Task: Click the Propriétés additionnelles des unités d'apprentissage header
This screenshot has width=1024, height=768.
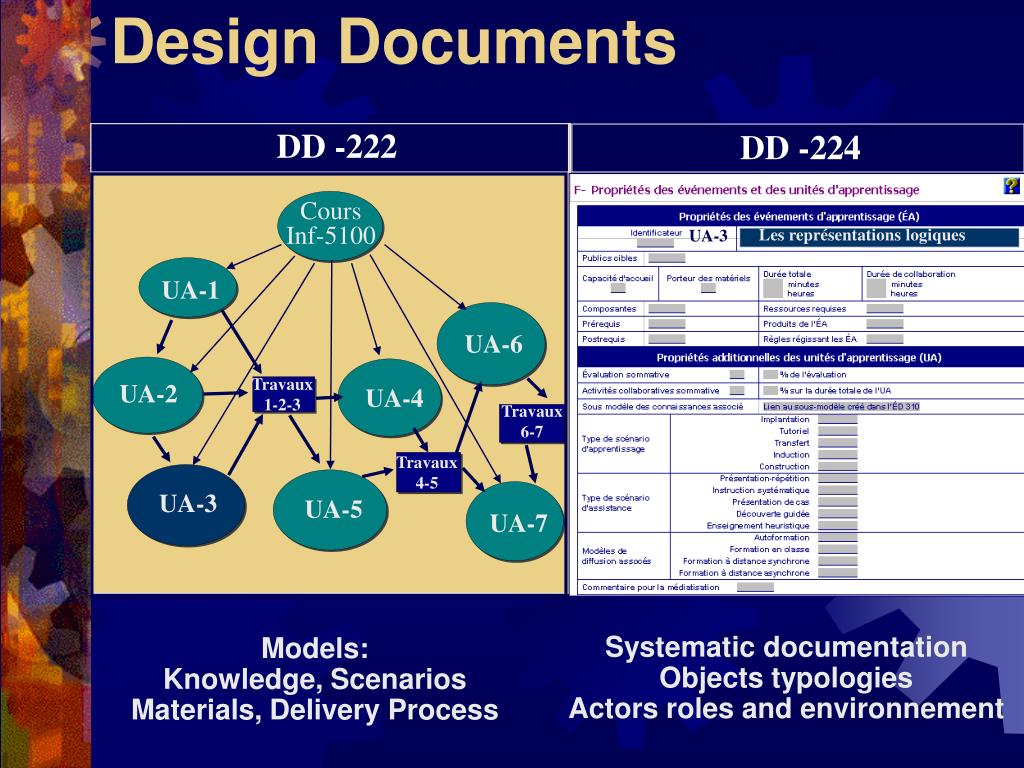Action: (799, 357)
